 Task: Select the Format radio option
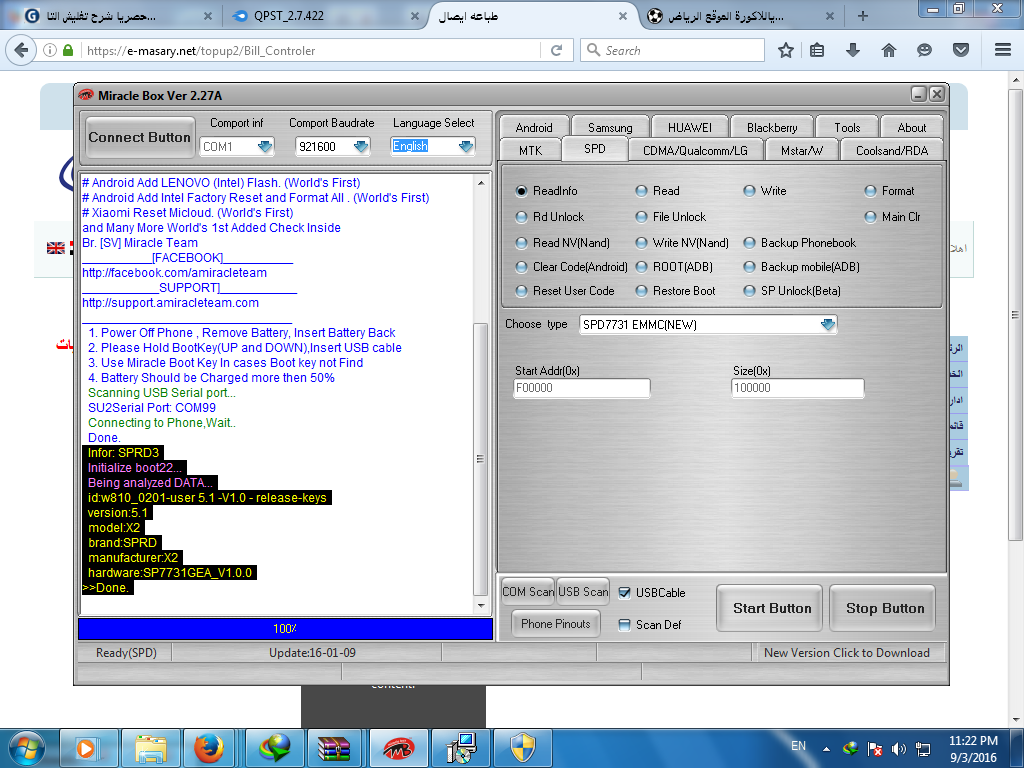point(870,191)
